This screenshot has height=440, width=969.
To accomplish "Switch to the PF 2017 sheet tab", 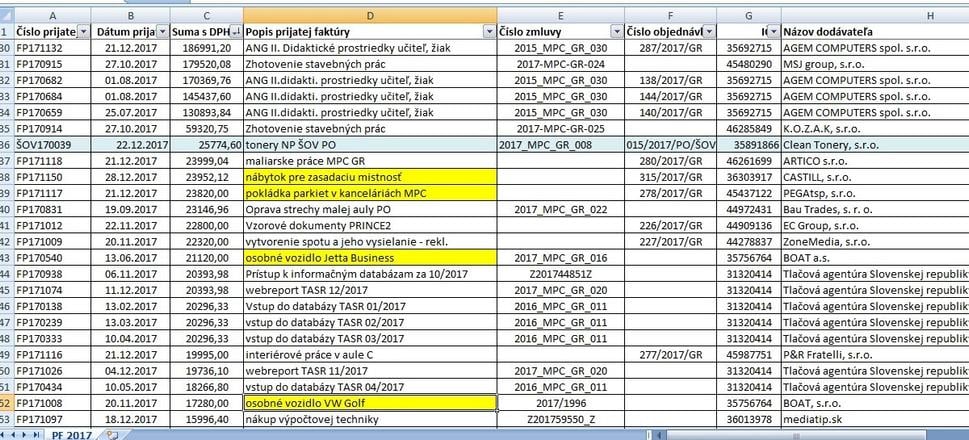I will (x=71, y=435).
